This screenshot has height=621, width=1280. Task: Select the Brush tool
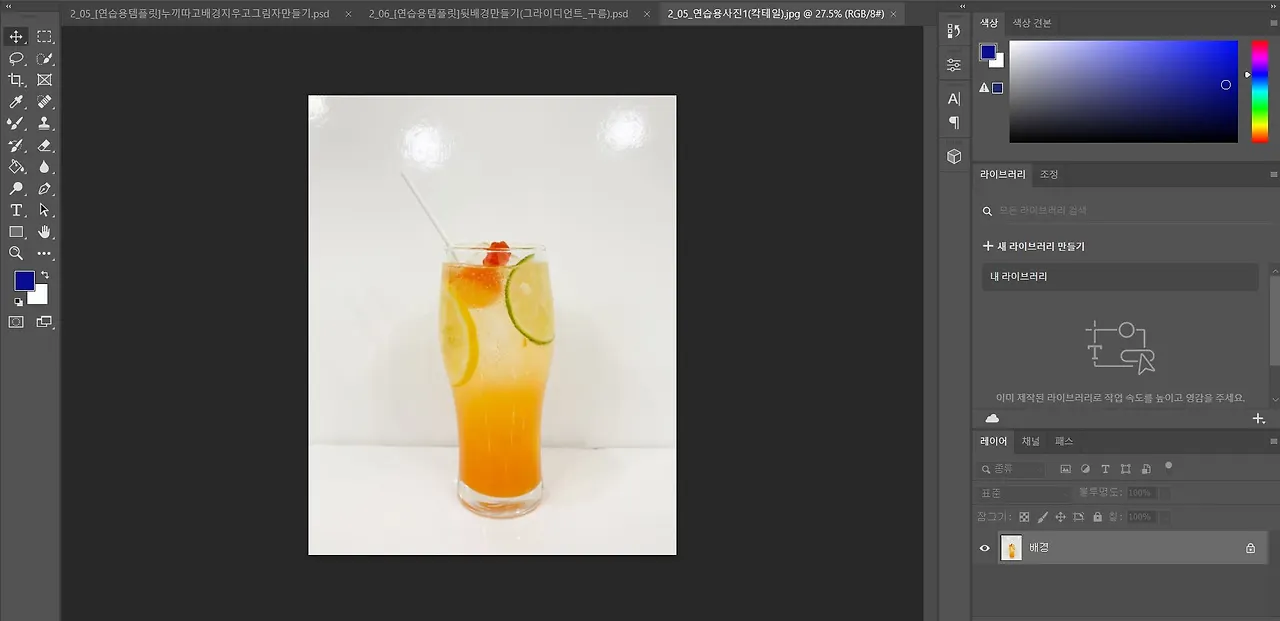coord(16,124)
